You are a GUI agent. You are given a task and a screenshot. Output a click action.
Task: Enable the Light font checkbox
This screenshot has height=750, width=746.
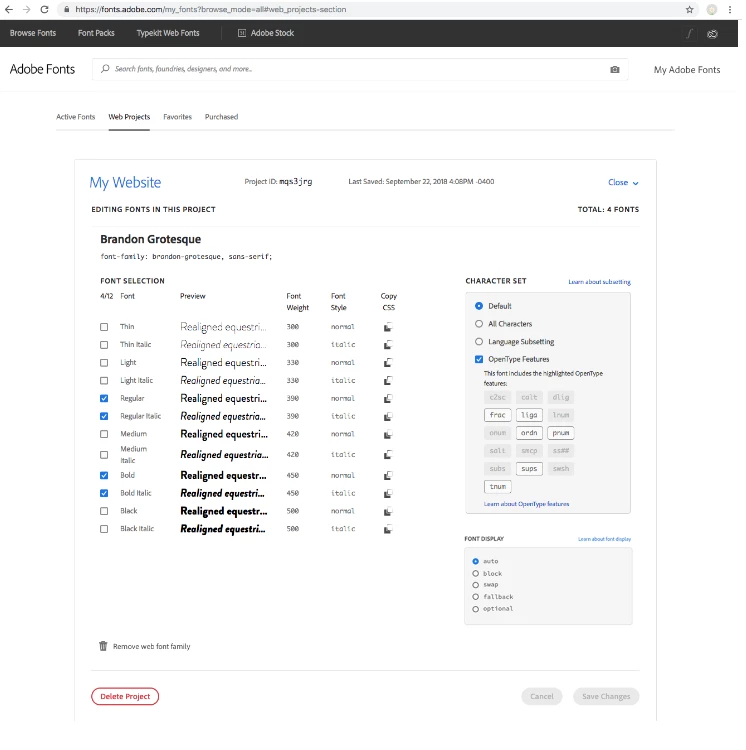tap(104, 363)
